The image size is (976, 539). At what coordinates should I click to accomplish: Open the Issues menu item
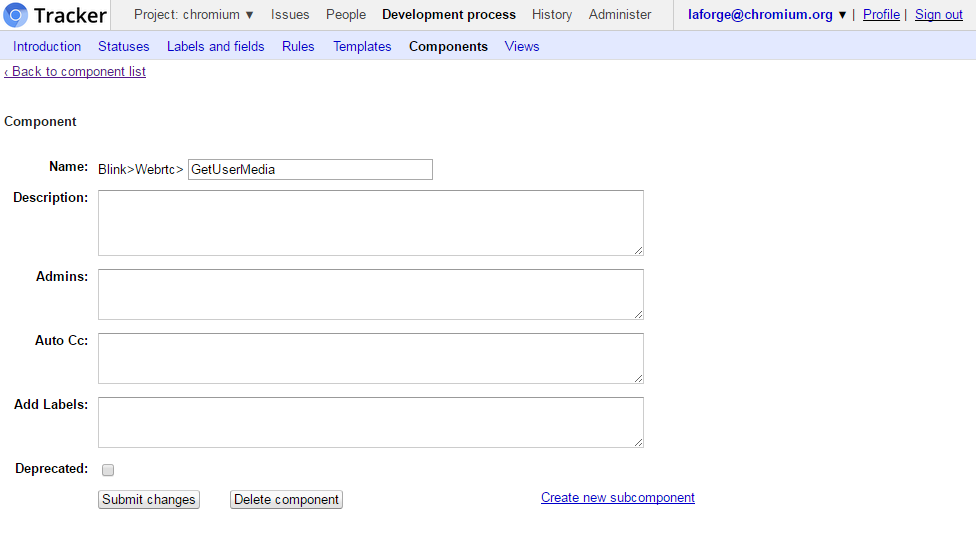point(290,14)
